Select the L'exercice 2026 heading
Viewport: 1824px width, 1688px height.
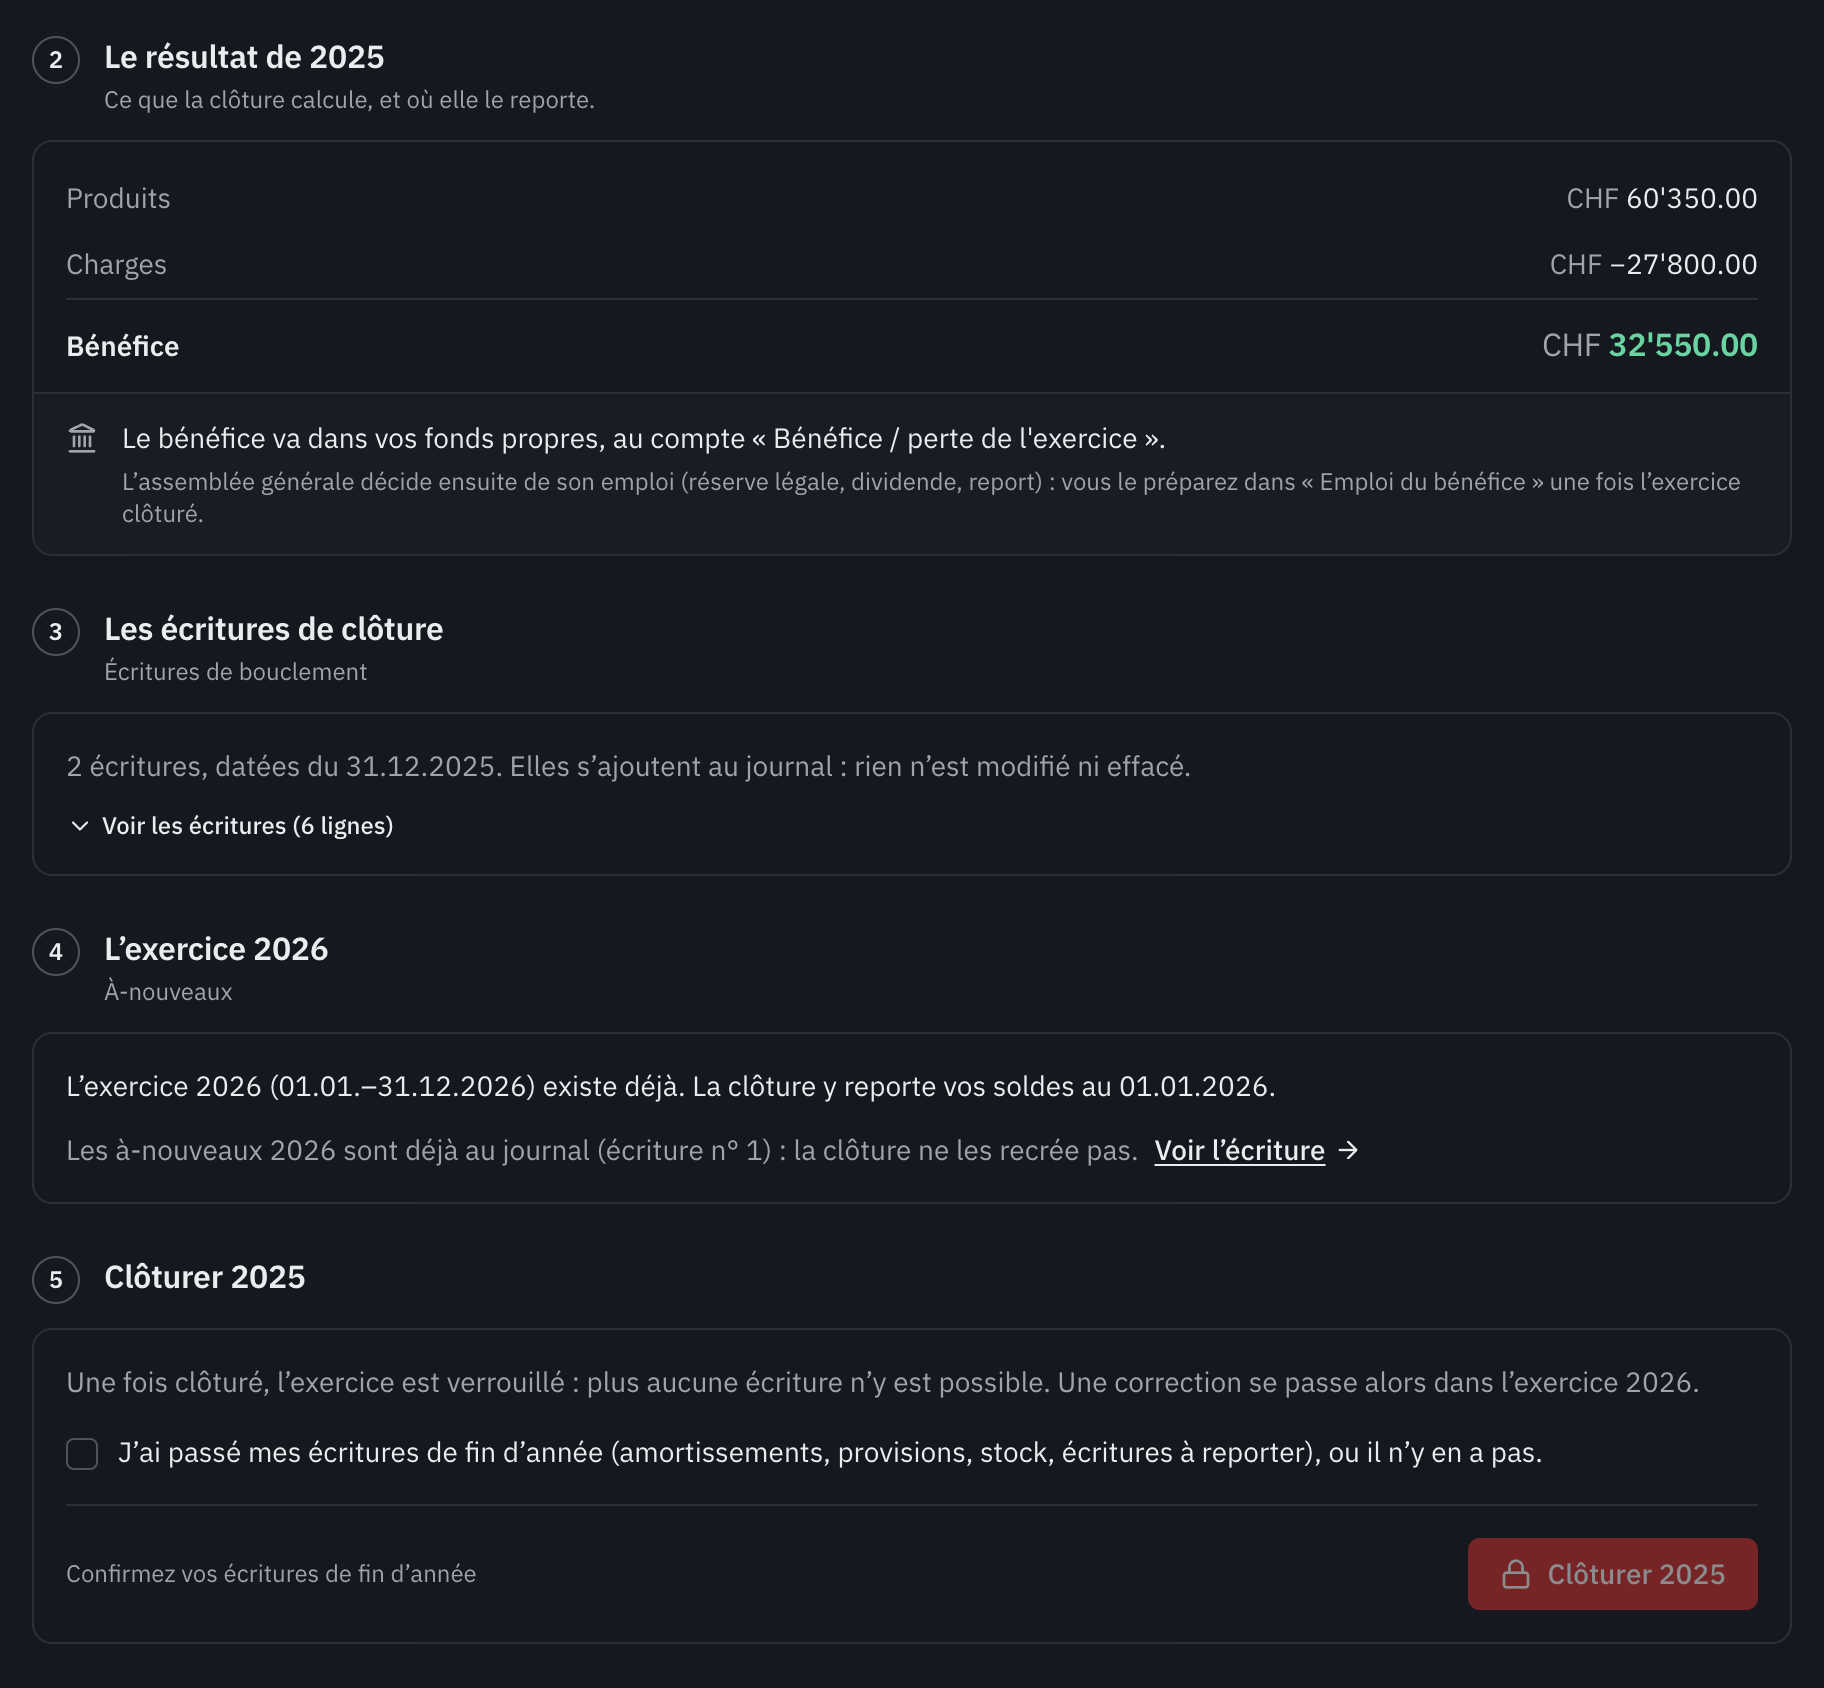216,949
